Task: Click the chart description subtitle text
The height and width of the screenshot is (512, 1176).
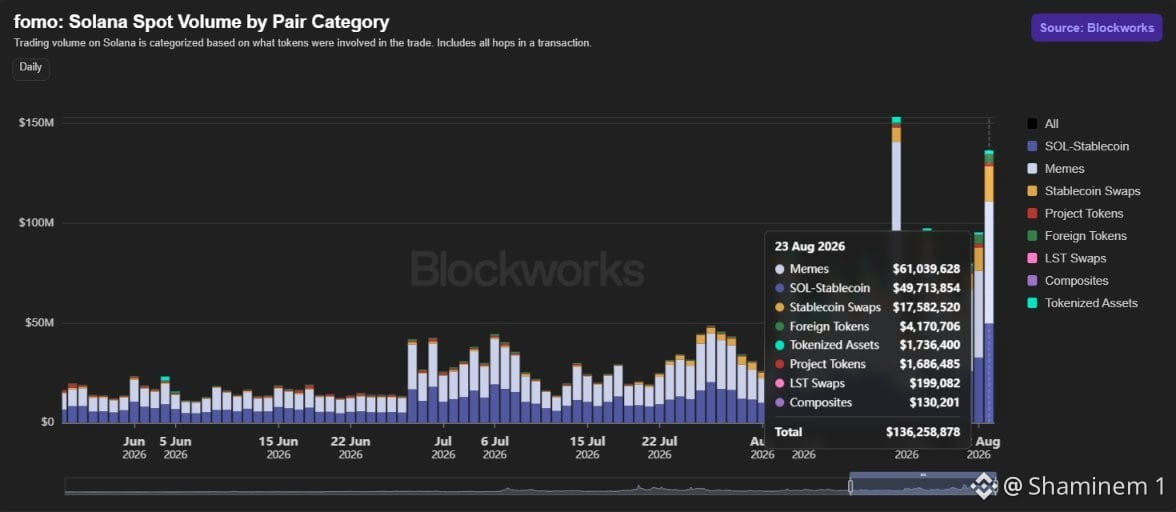Action: 303,43
